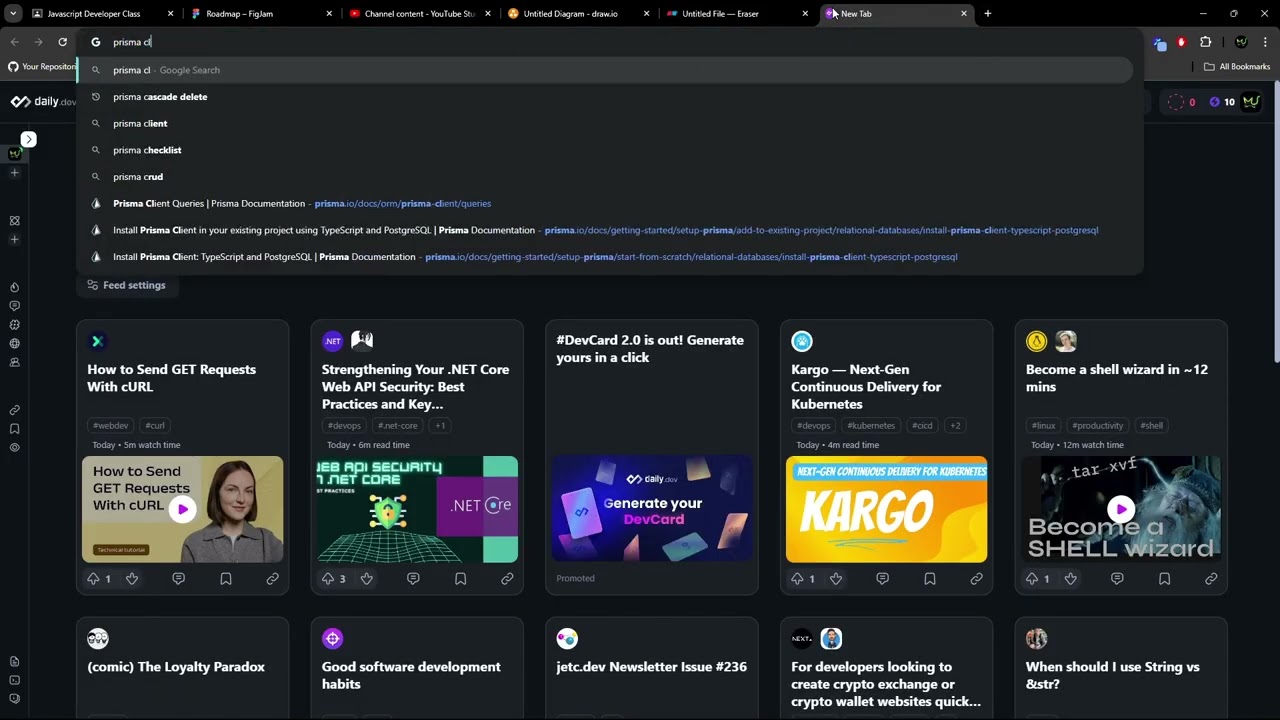The image size is (1280, 720).
Task: Copy link of the Kargo post
Action: point(976,579)
